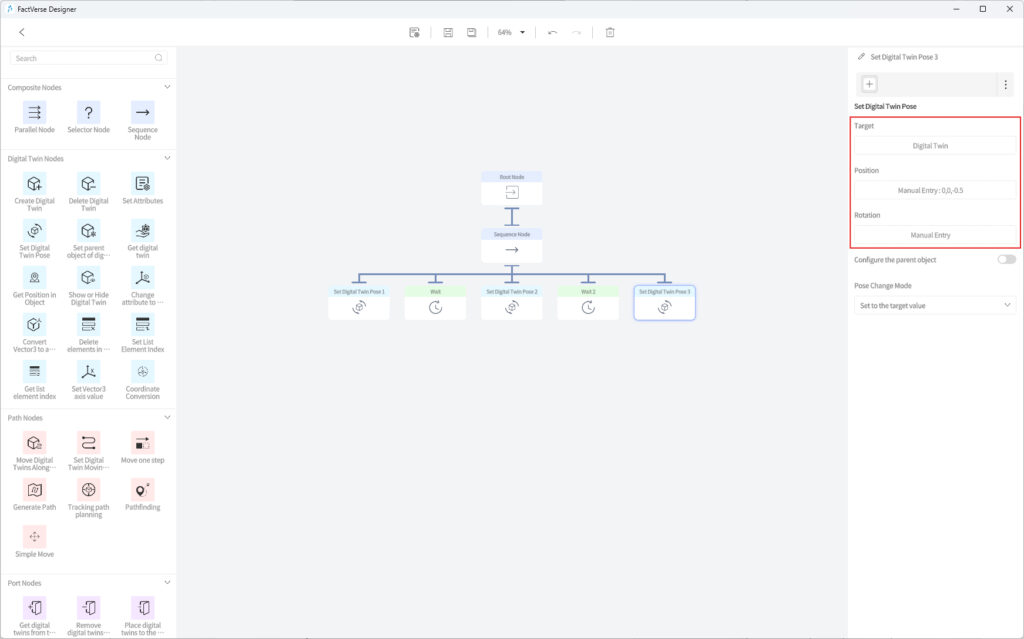Select Get digital twins from port node
1024x639 pixels.
[x=35, y=608]
